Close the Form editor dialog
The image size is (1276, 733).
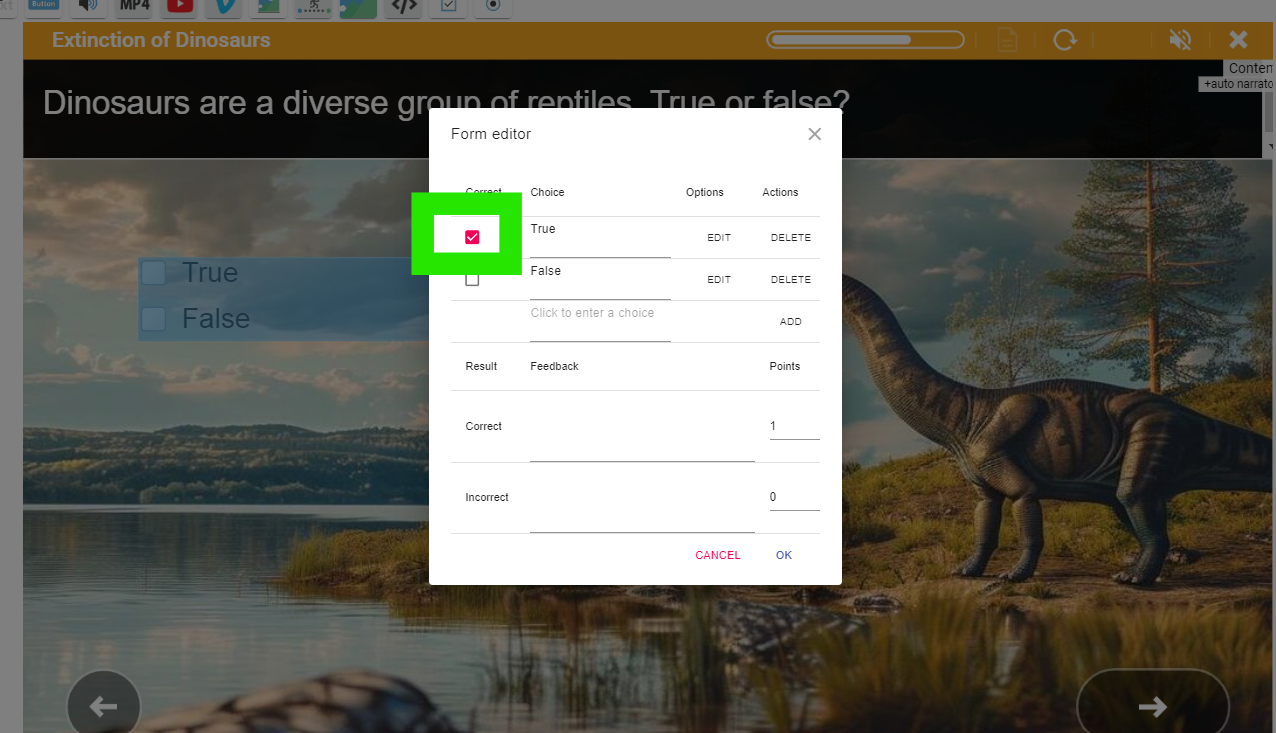pyautogui.click(x=815, y=134)
